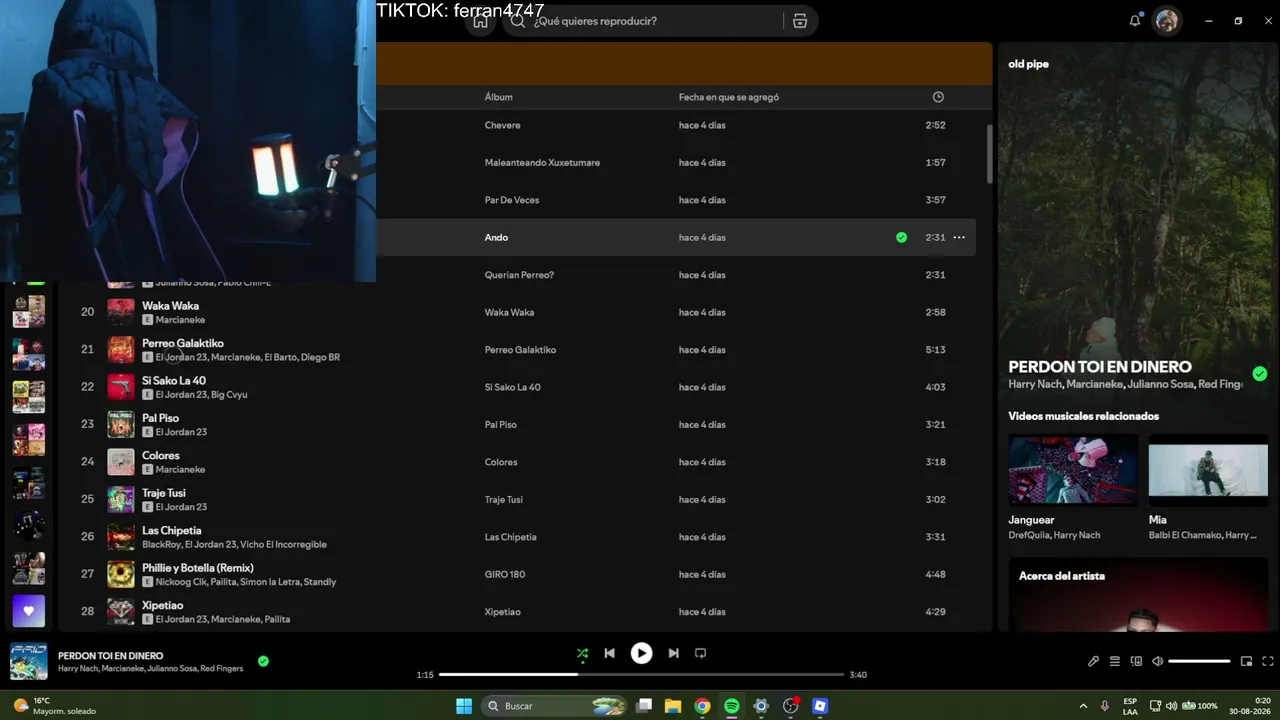Select 'Pal Piso' track title

point(161,418)
